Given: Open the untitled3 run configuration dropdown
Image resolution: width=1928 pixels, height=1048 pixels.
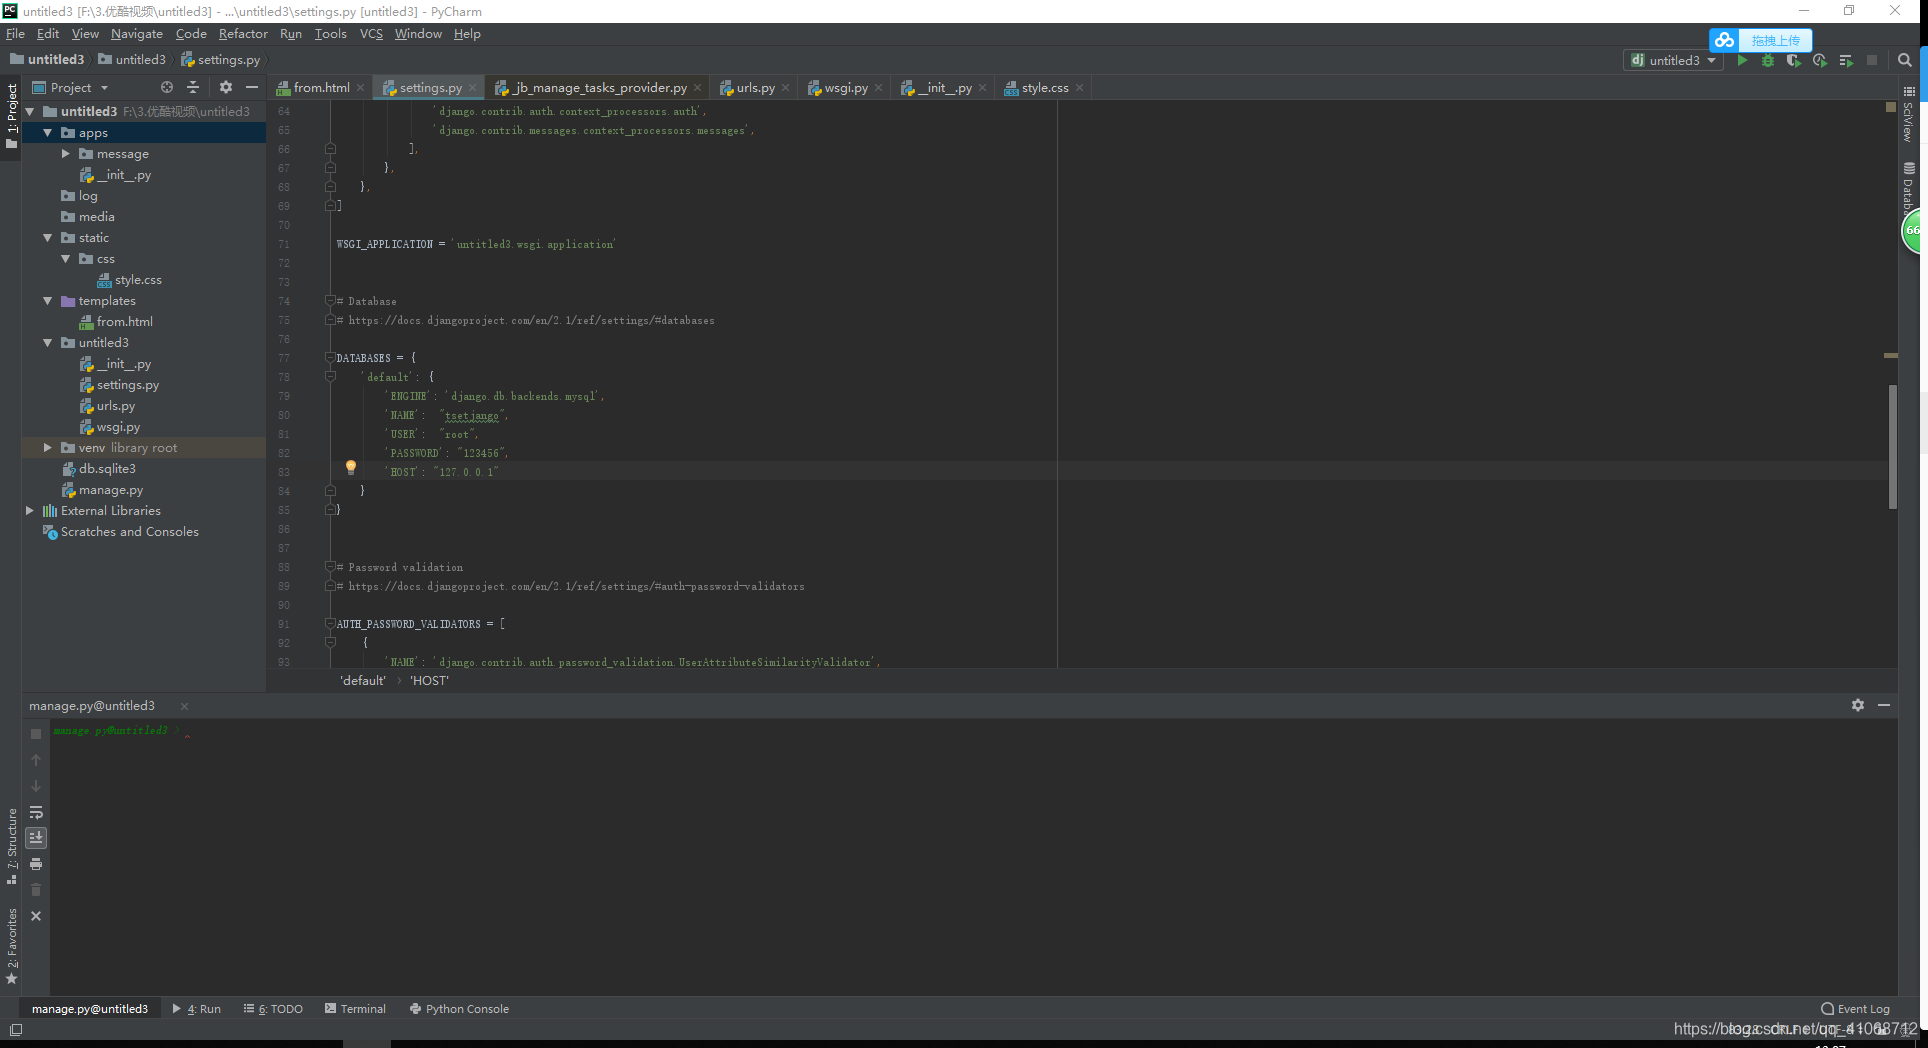Looking at the screenshot, I should tap(1673, 60).
